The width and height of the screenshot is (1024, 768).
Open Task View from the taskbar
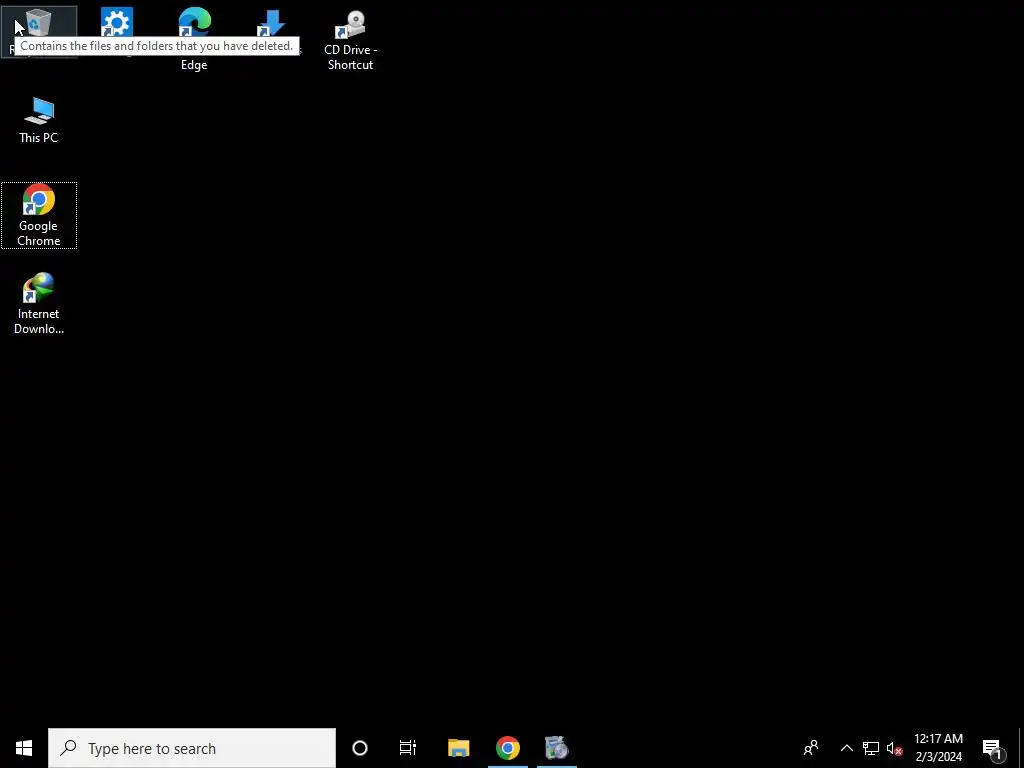point(408,748)
